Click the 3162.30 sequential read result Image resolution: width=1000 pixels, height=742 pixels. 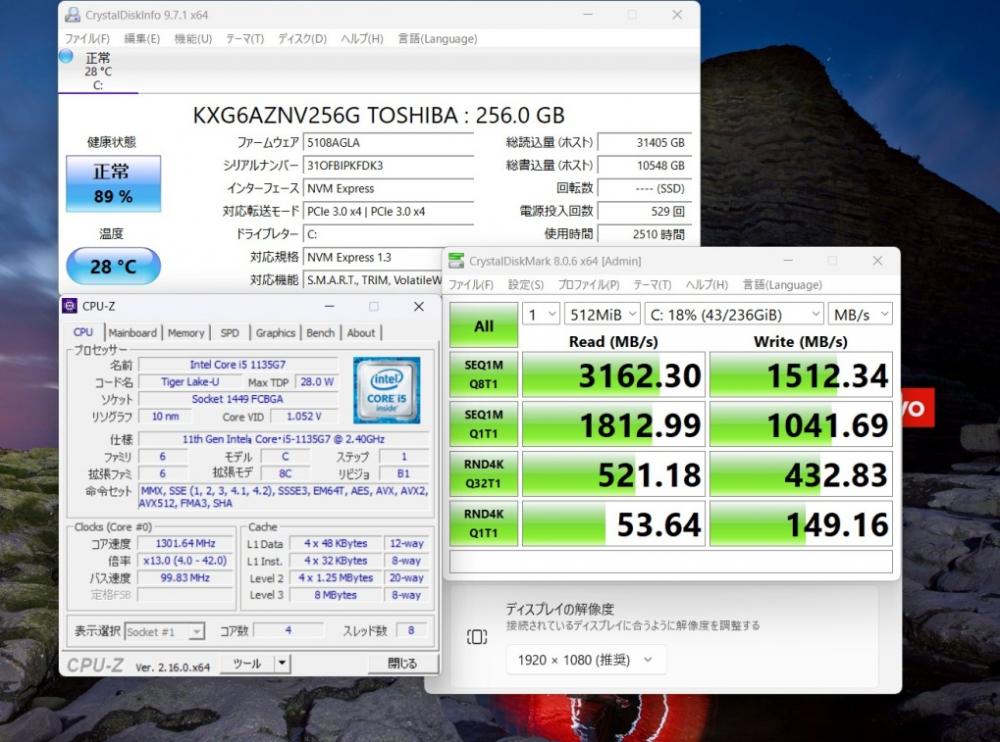tap(614, 375)
